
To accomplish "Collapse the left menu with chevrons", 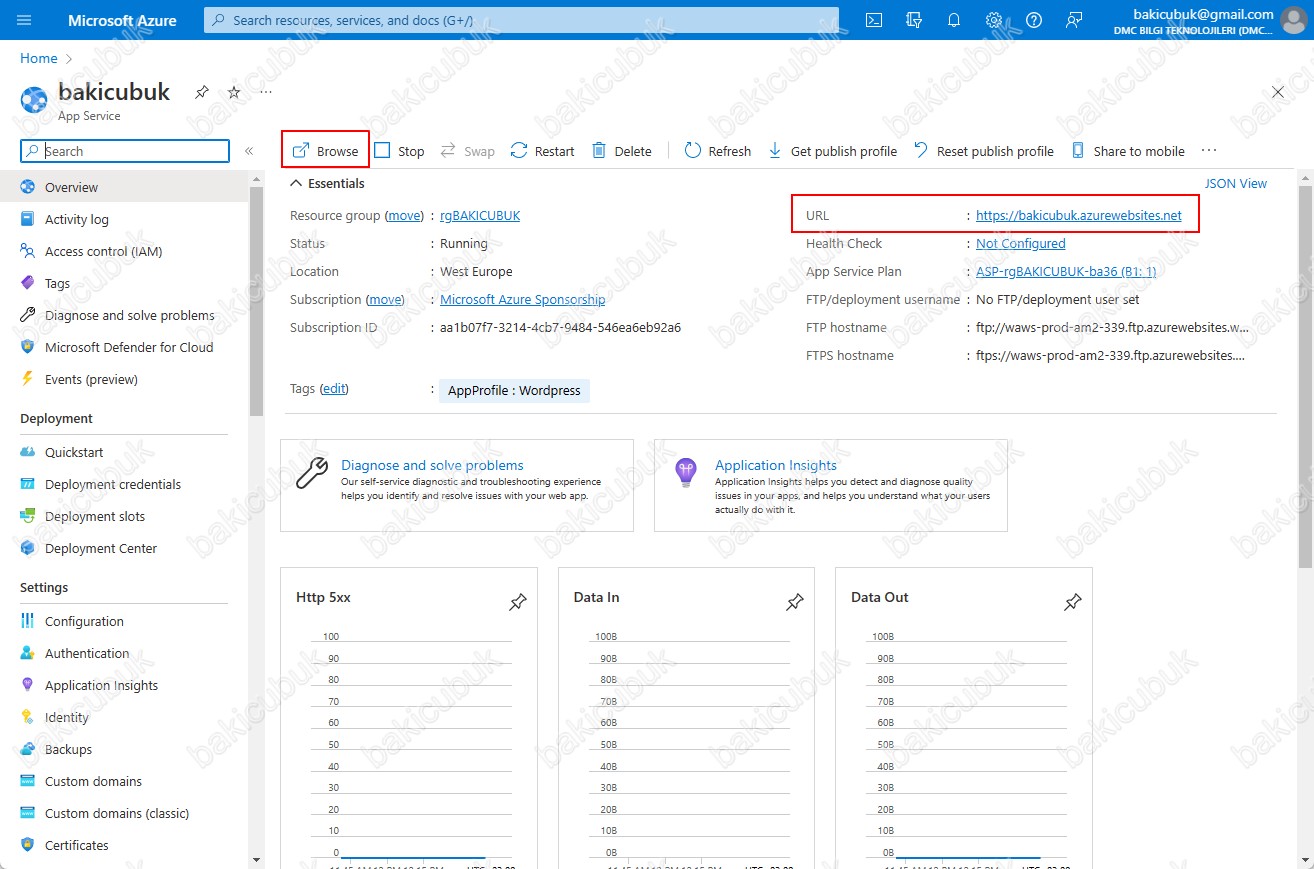I will [249, 151].
